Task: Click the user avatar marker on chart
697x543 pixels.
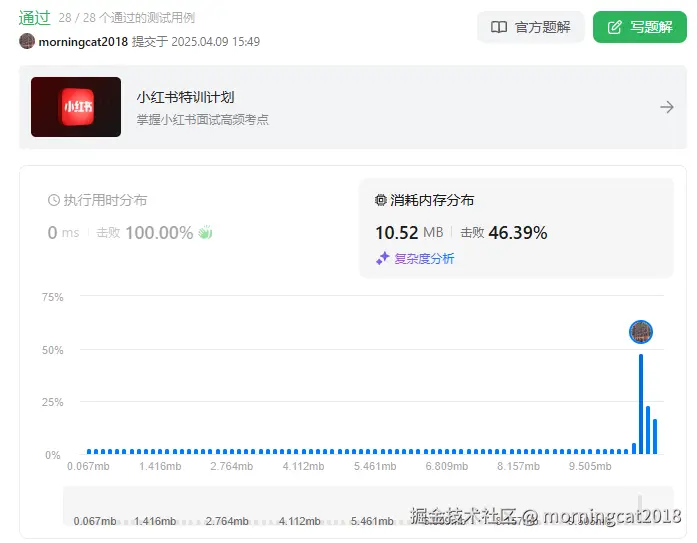Action: [641, 332]
